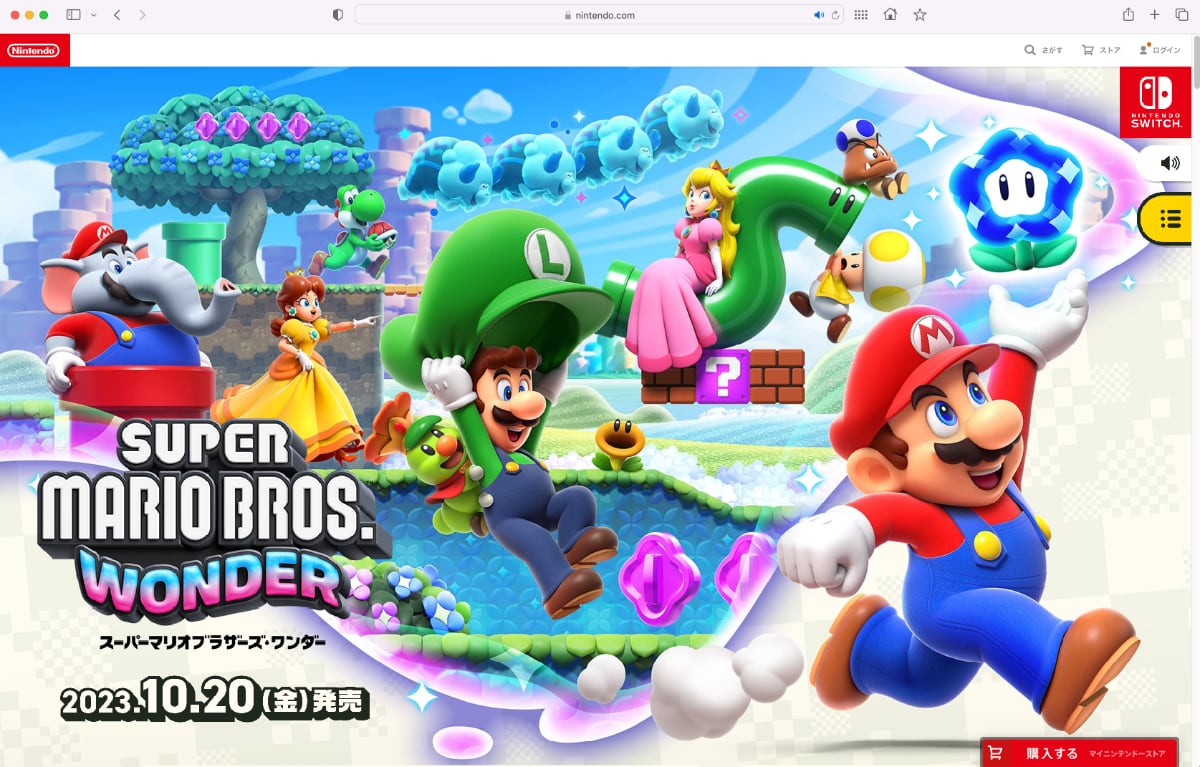
Task: Reload the current page
Action: [x=835, y=15]
